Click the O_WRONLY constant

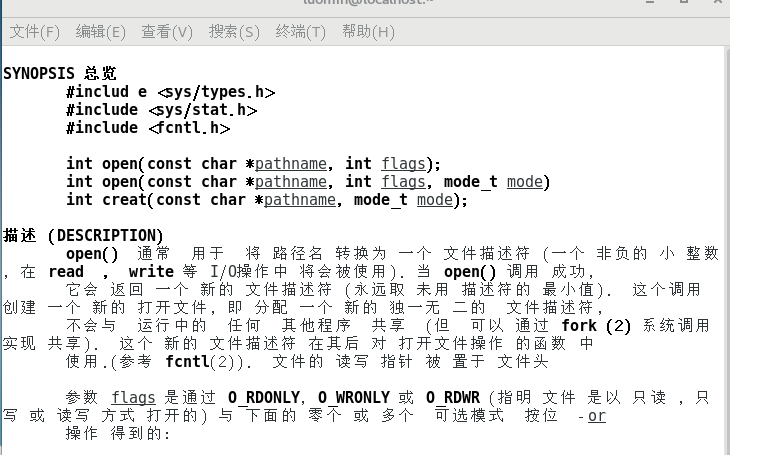point(354,398)
